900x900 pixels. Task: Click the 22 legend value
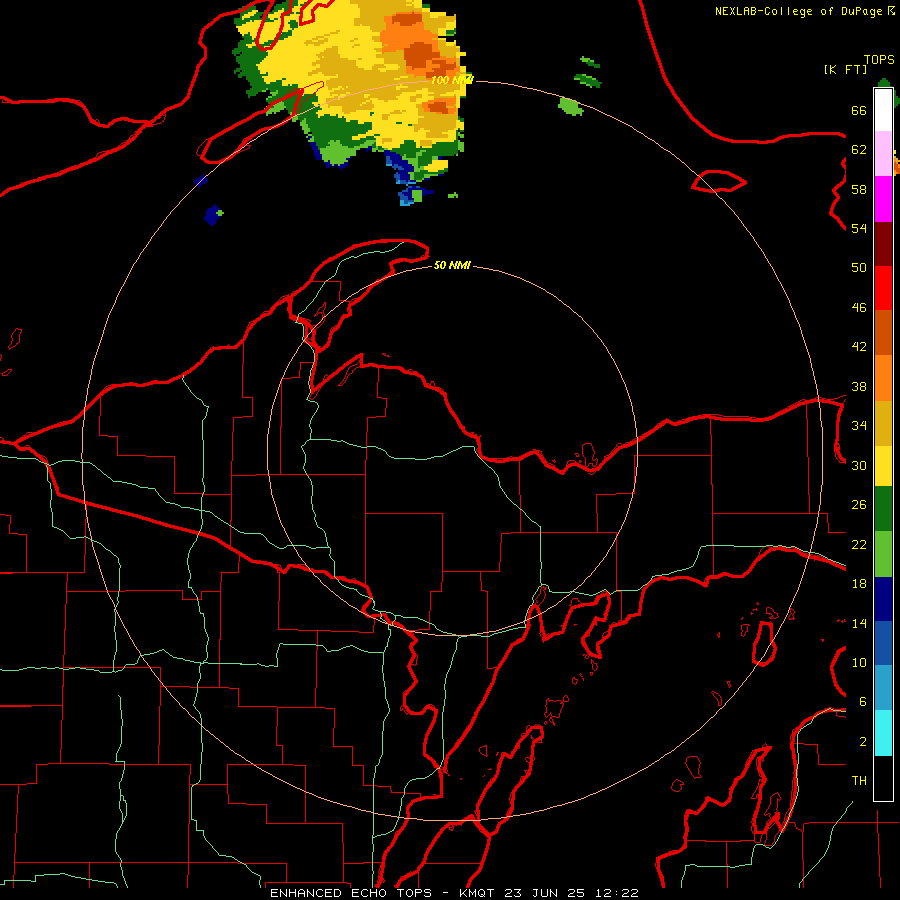[x=859, y=544]
